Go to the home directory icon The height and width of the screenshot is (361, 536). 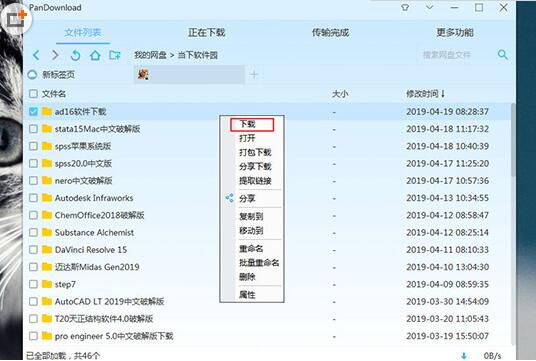[x=95, y=55]
